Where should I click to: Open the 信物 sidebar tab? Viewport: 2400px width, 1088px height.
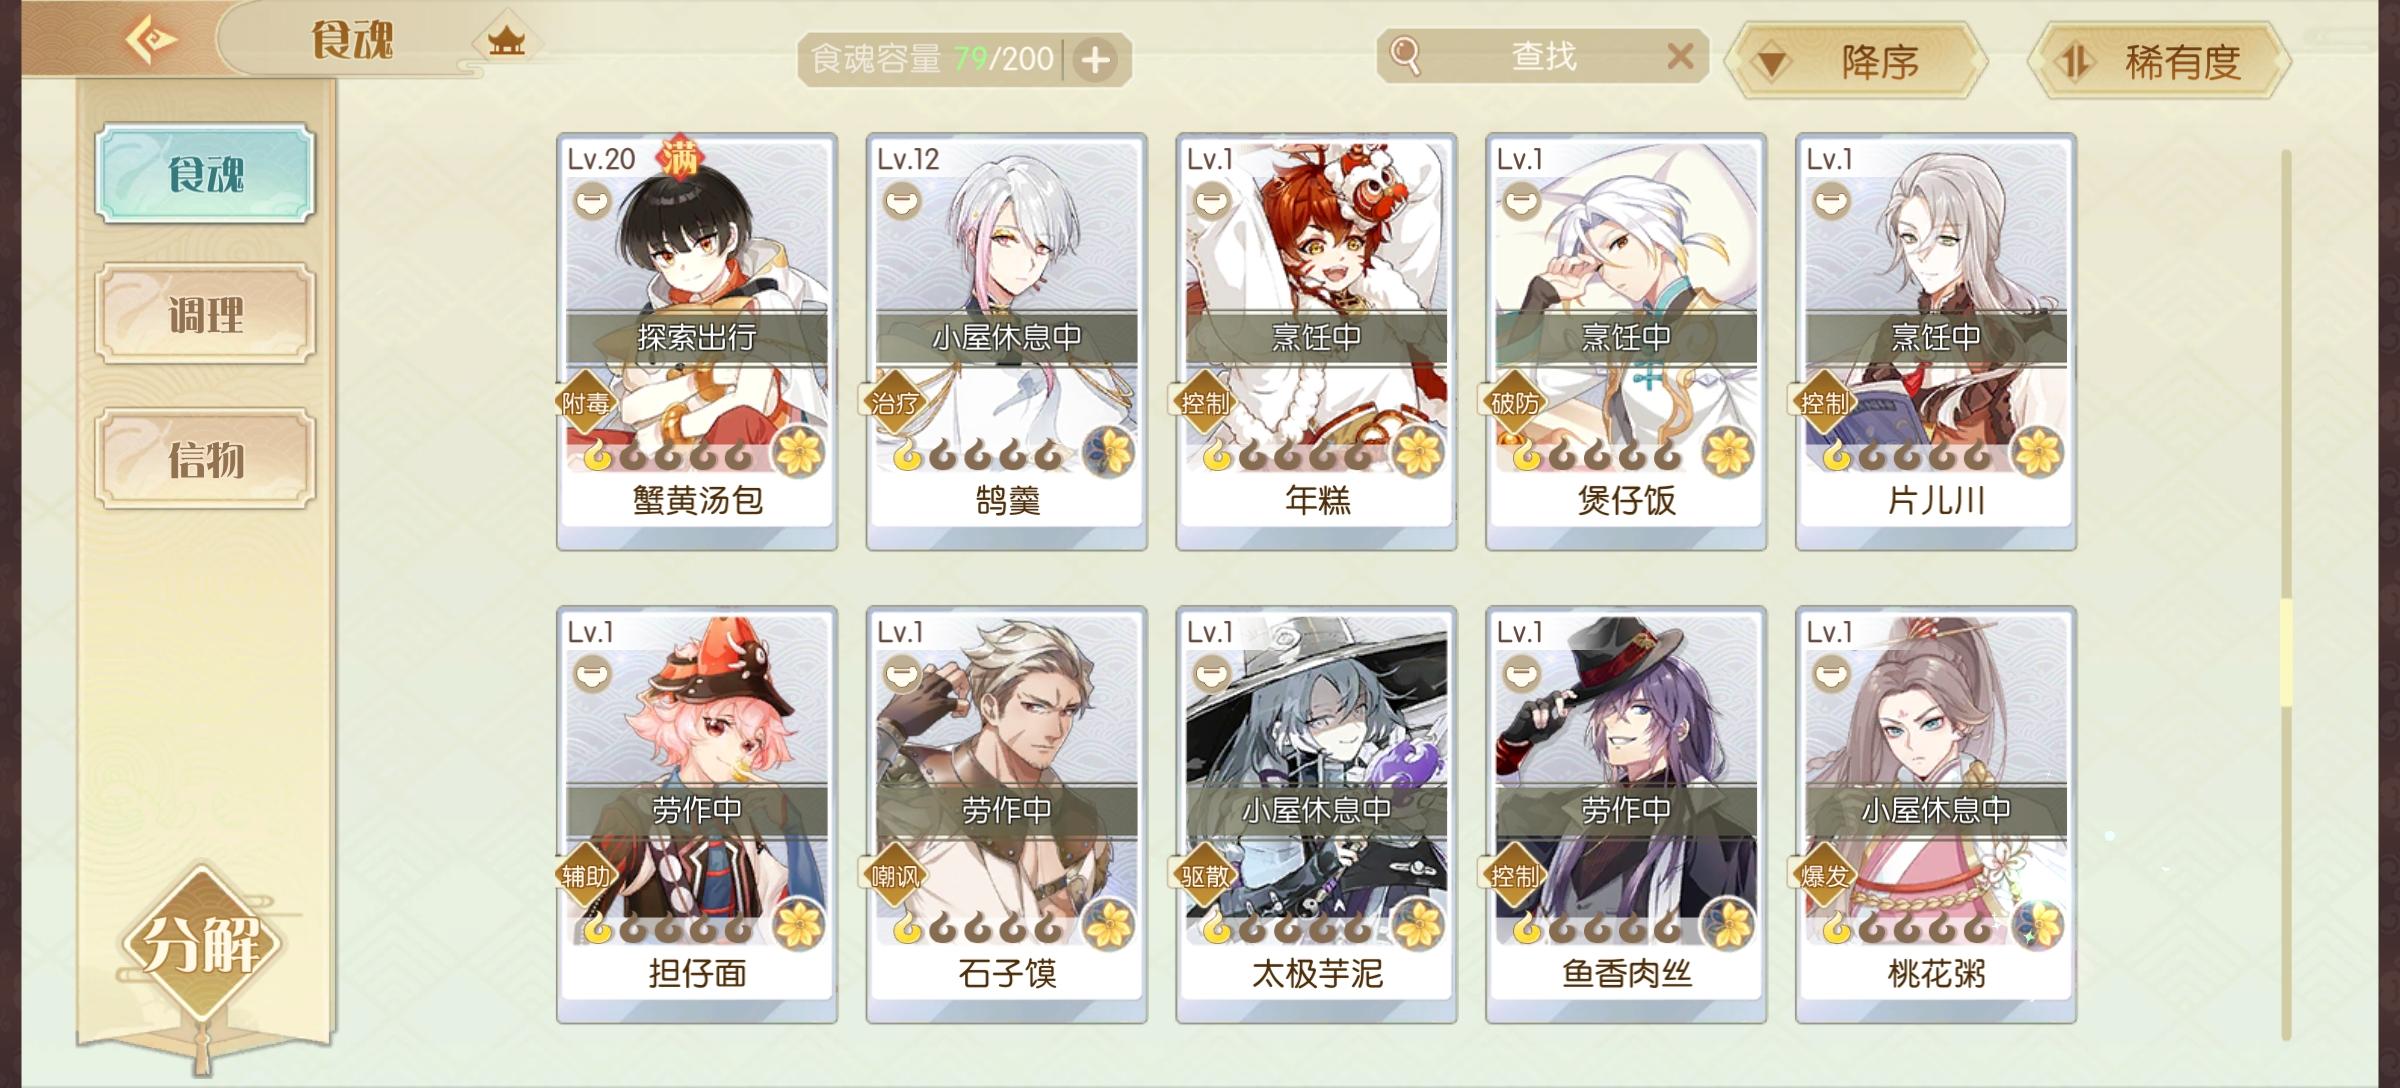[206, 459]
